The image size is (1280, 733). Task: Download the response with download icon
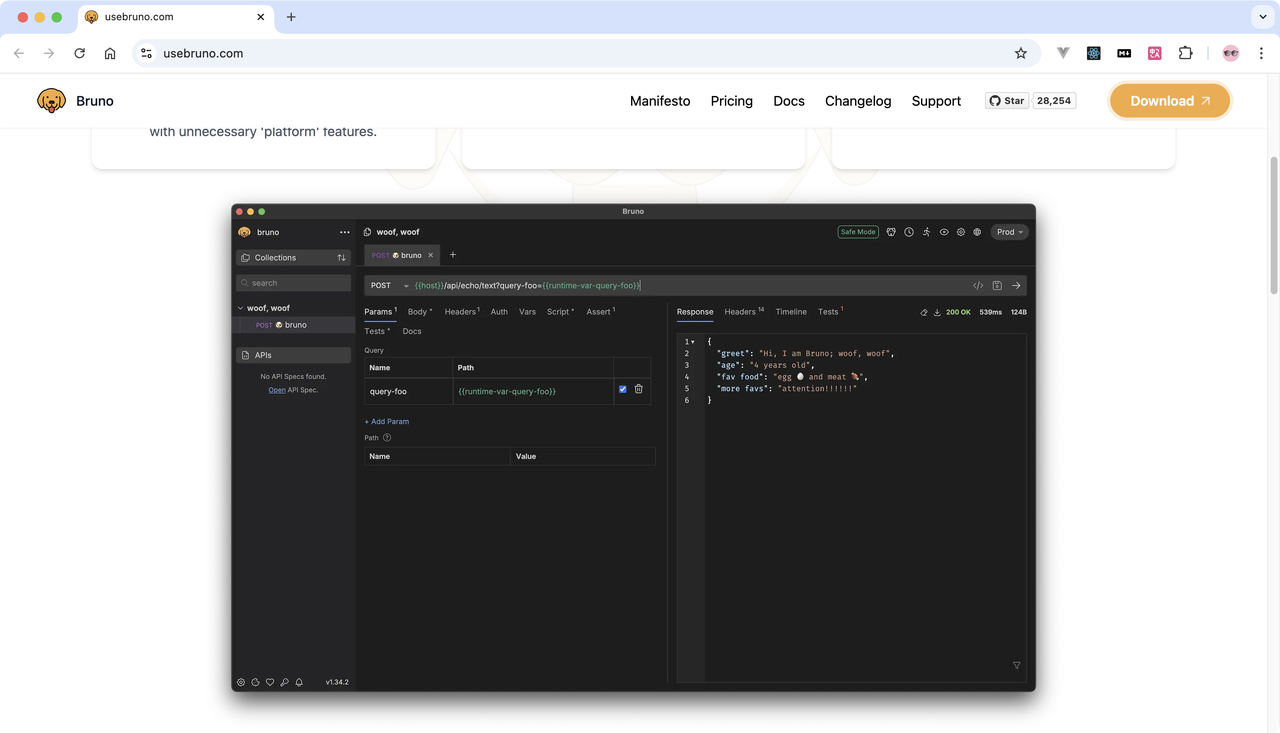[x=937, y=312]
